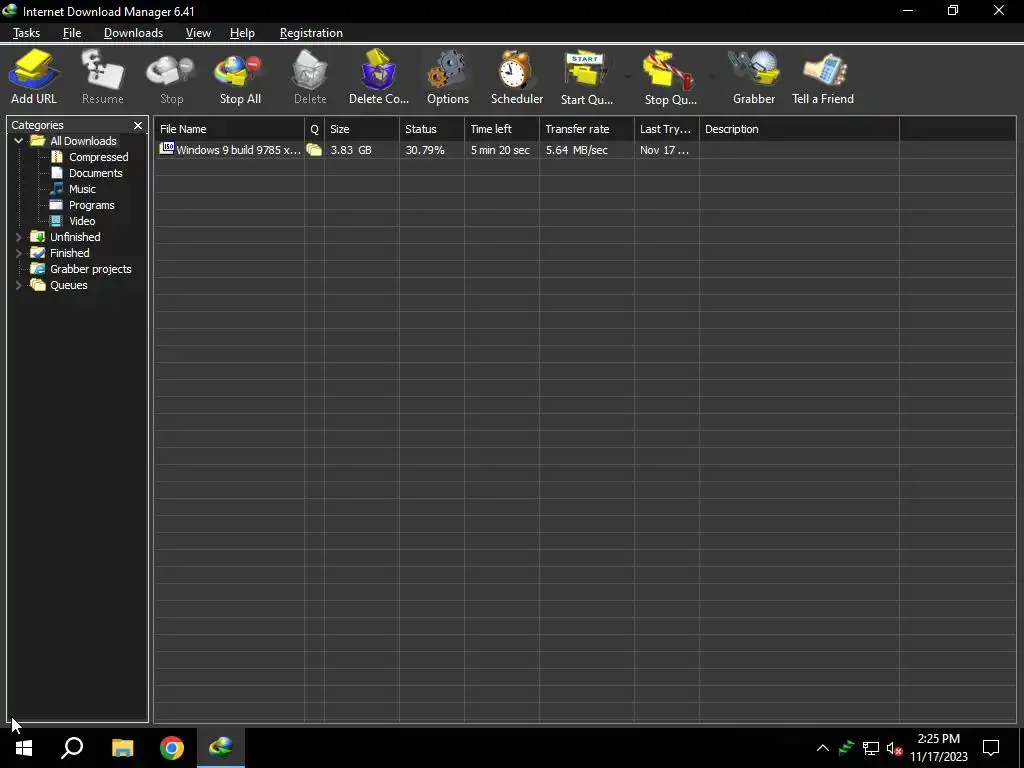Screen dimensions: 1024x768
Task: Select the Finished category
Action: [x=61, y=253]
